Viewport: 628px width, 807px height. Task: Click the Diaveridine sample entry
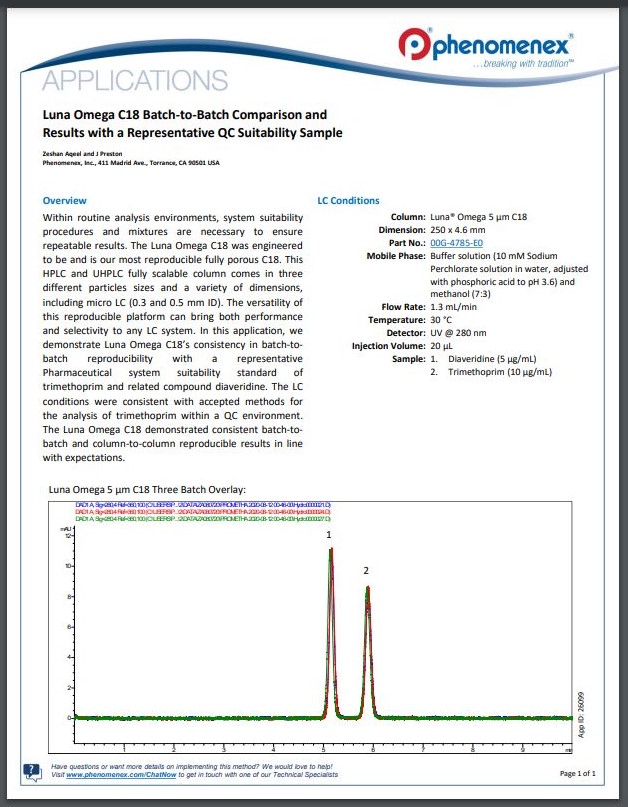[488, 358]
